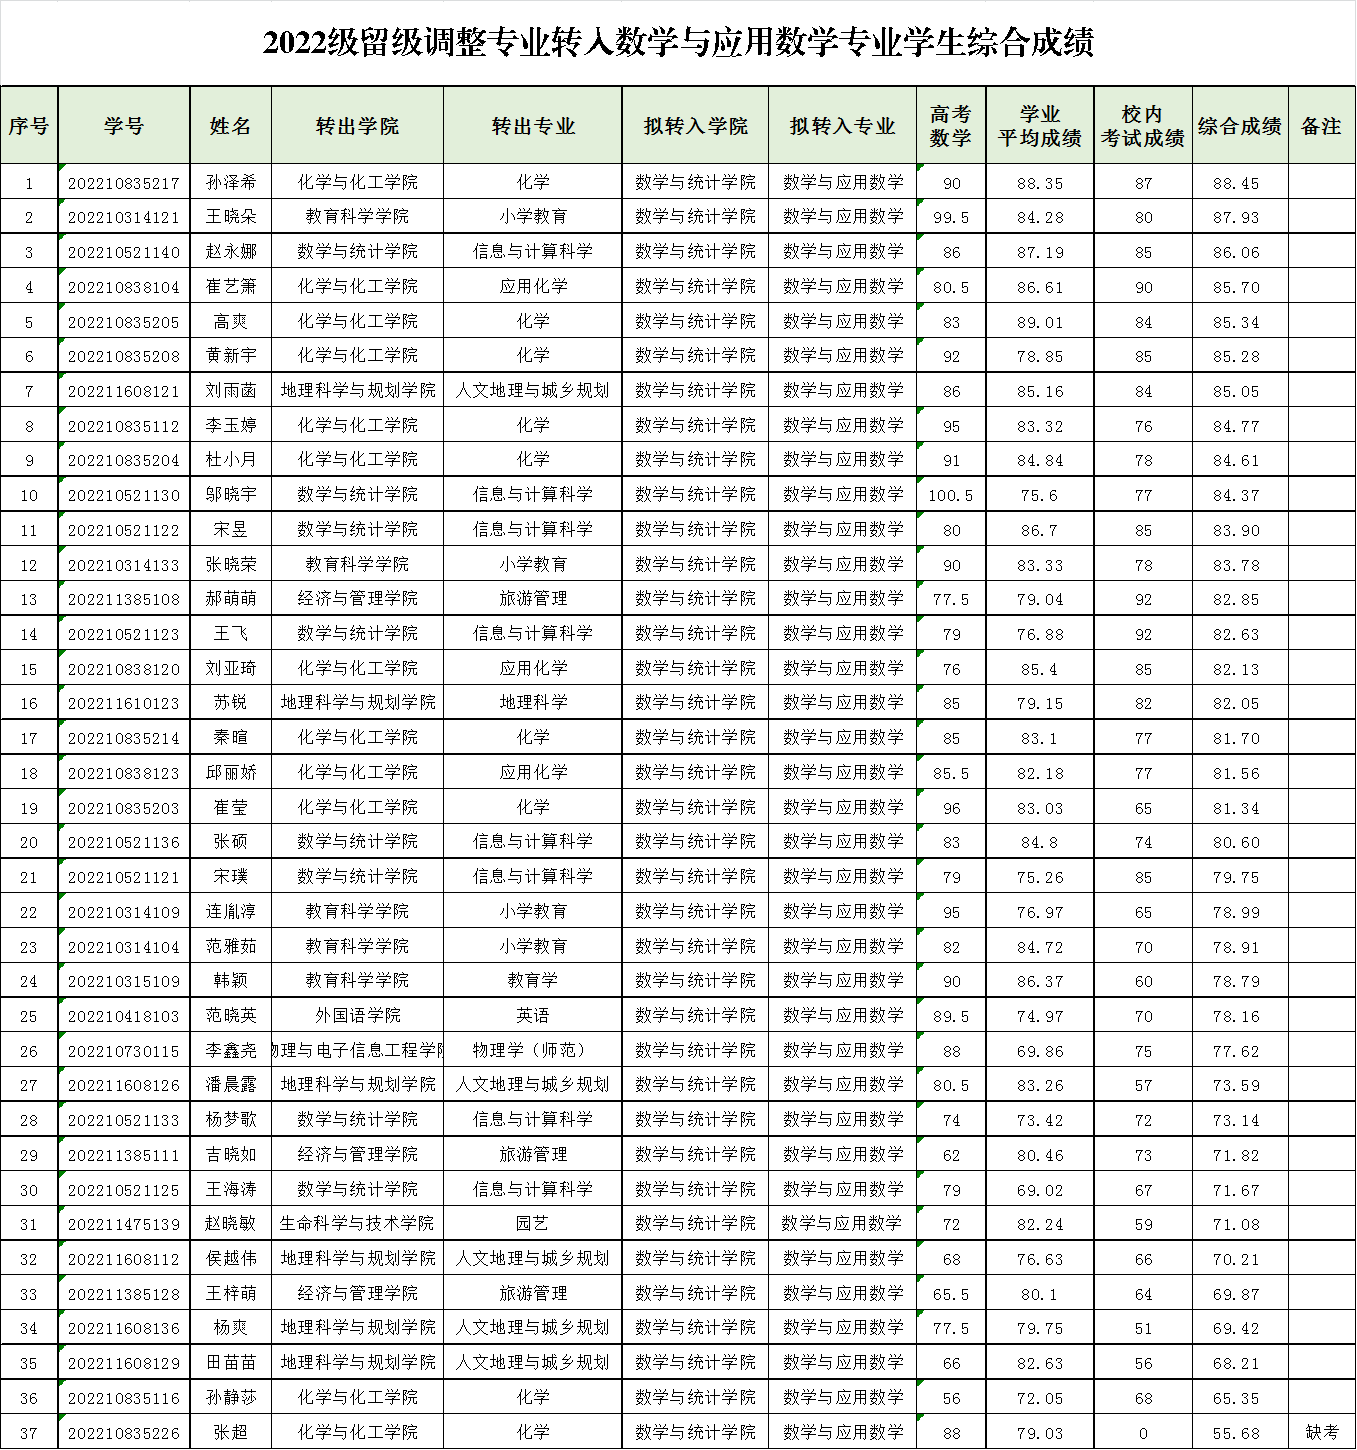
Task: Select the merged title row above headers
Action: coord(678,44)
